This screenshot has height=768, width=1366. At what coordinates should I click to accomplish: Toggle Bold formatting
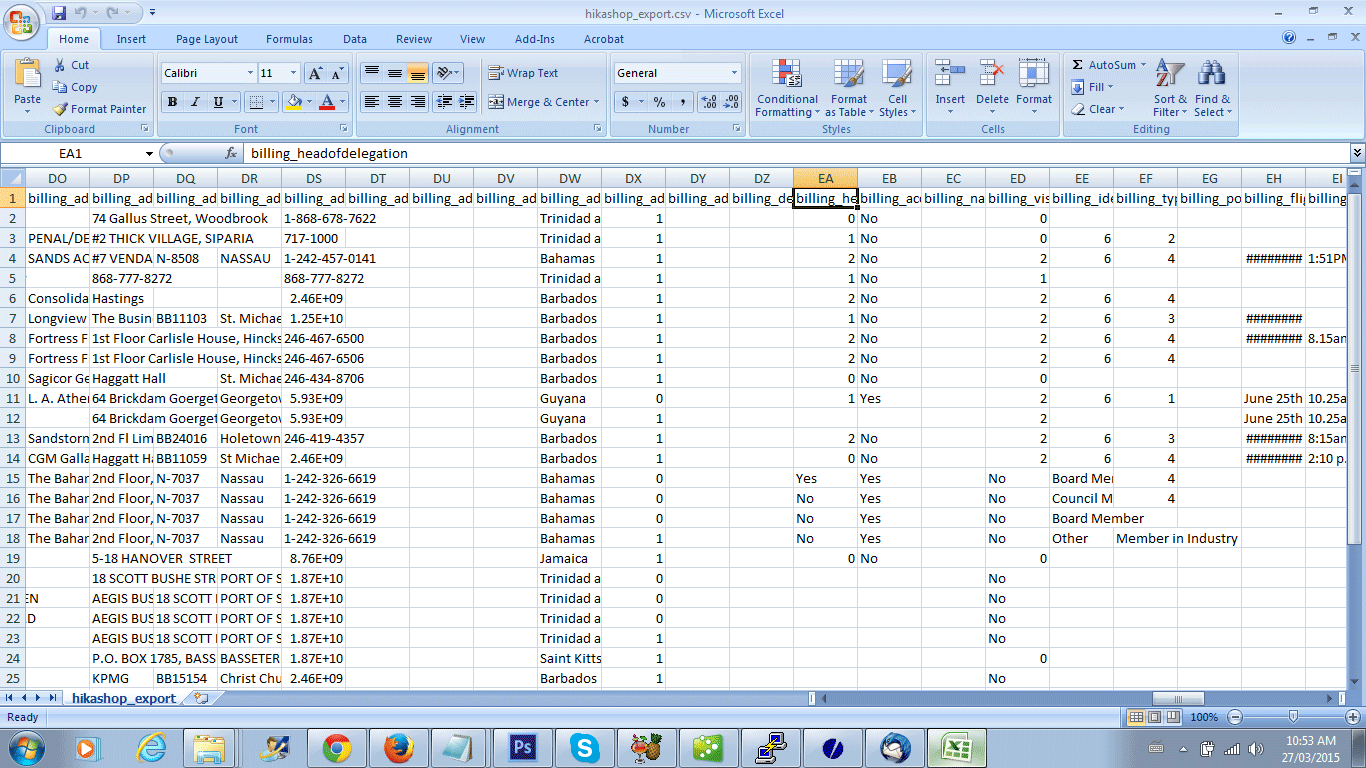tap(172, 102)
